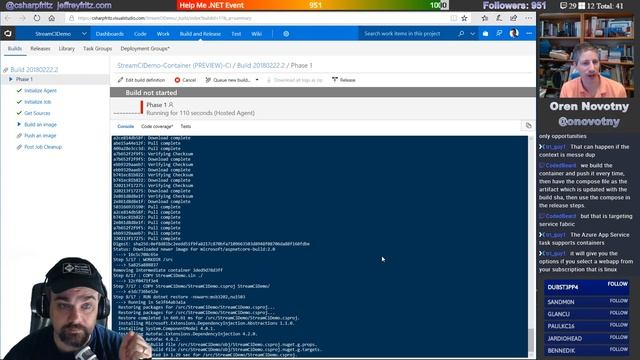Click the person icon beside Phase 1 header
The image size is (640, 360).
coord(171,105)
